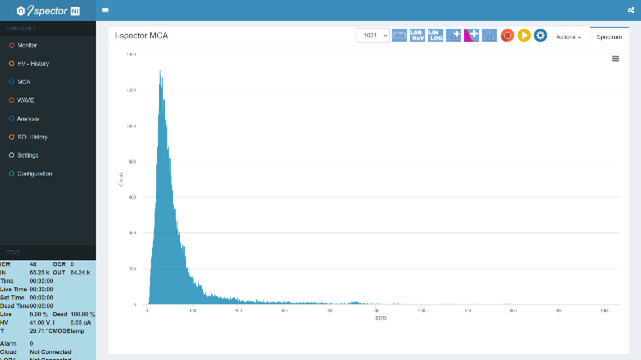Click the magenta add background icon
Screen dimensions: 641x360
click(x=471, y=36)
